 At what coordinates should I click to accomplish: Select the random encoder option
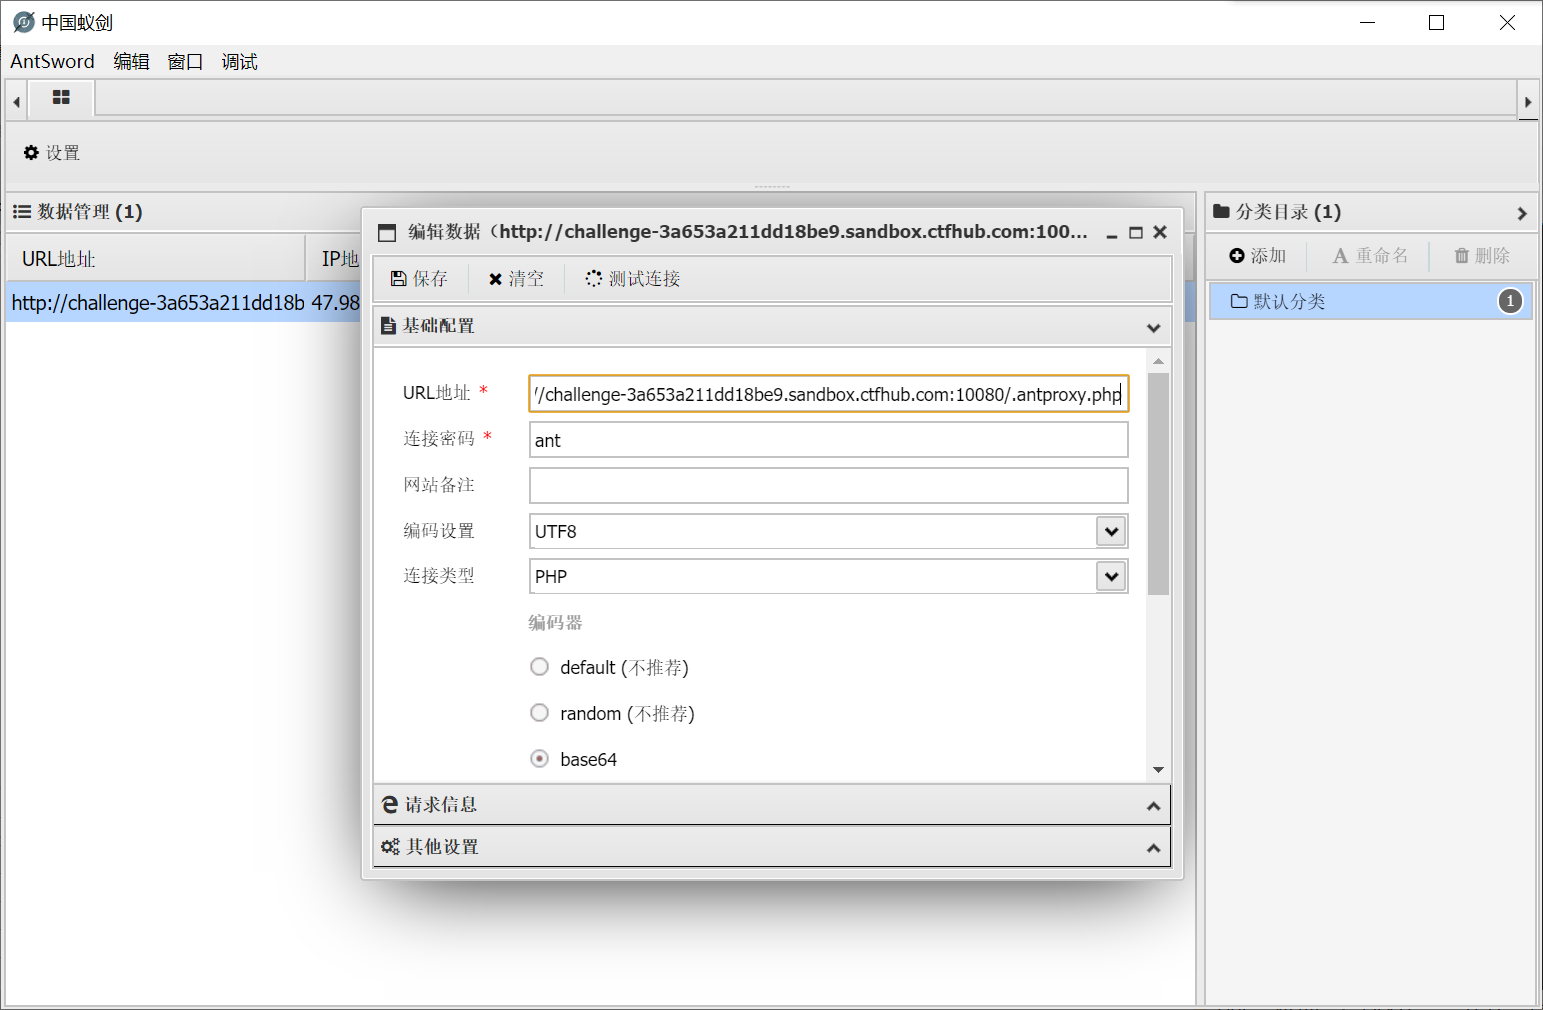pyautogui.click(x=539, y=712)
